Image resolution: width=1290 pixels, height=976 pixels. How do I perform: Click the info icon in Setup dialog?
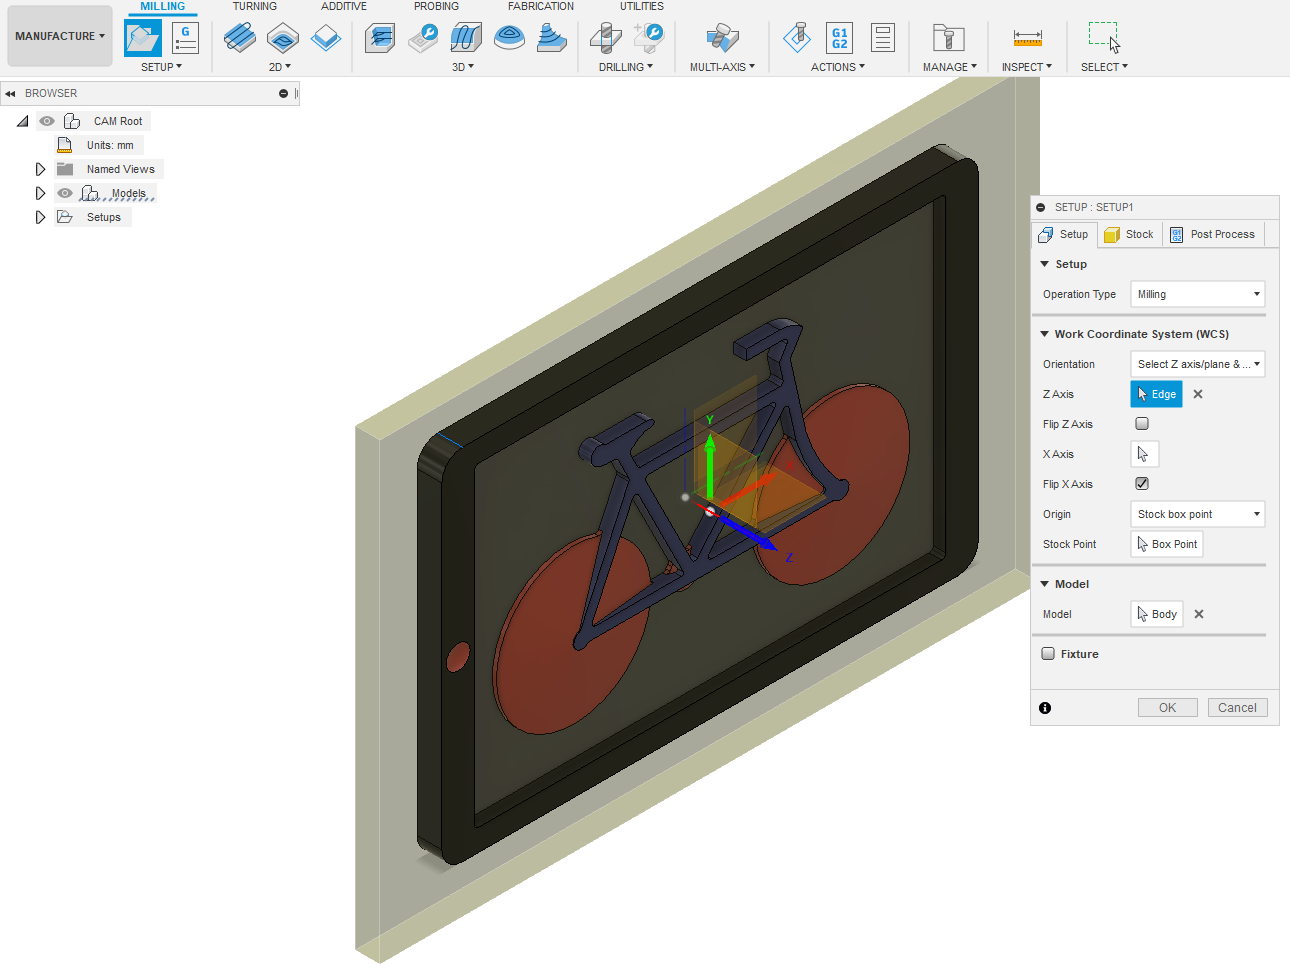1045,708
